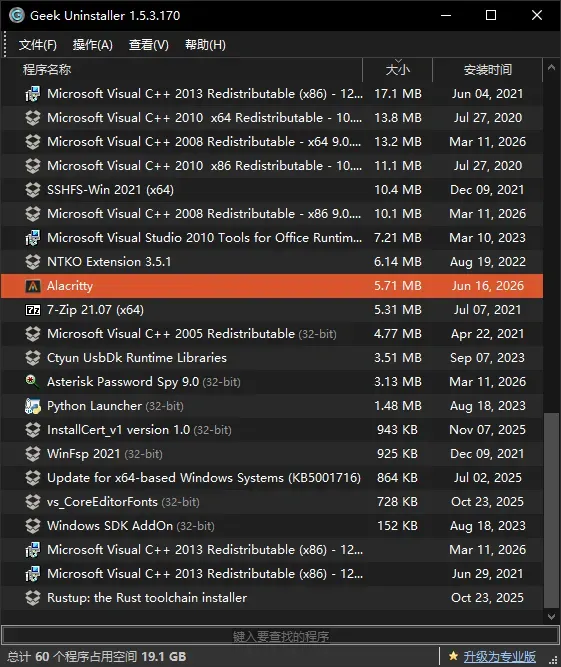
Task: Click the Jun 16, 2026 date cell
Action: pyautogui.click(x=487, y=286)
